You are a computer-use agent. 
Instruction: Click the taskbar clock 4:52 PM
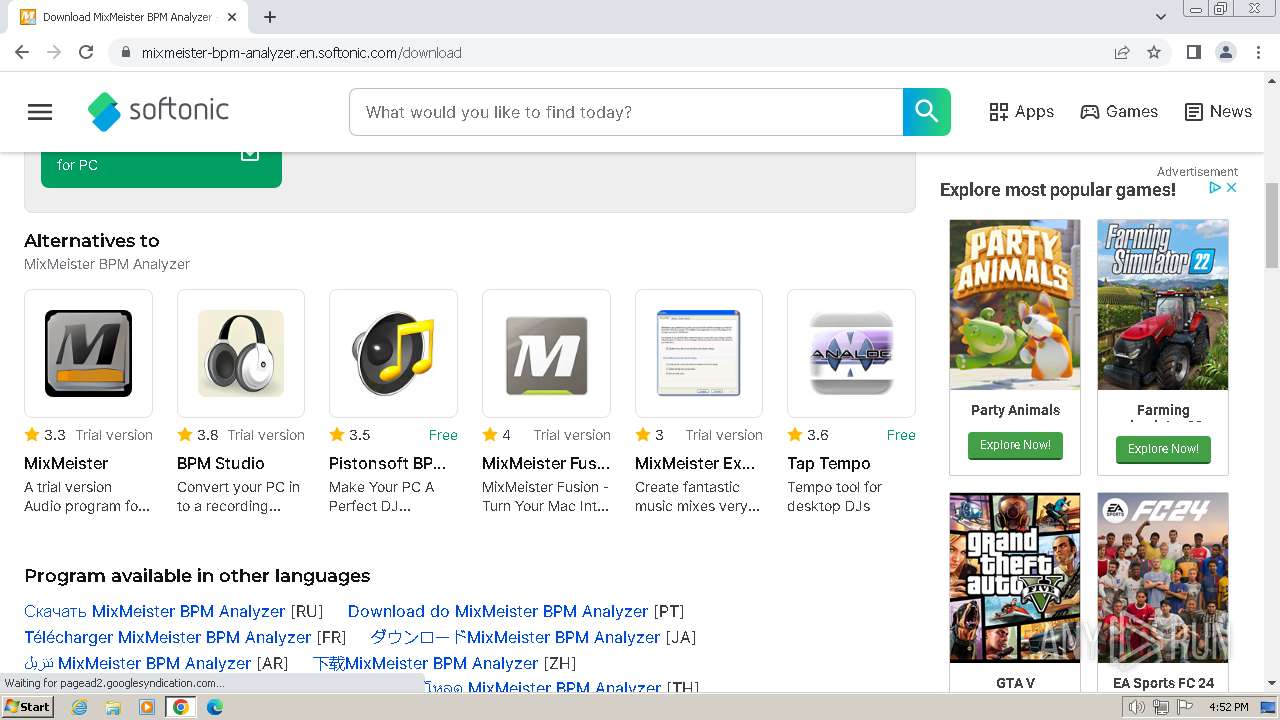(x=1228, y=707)
